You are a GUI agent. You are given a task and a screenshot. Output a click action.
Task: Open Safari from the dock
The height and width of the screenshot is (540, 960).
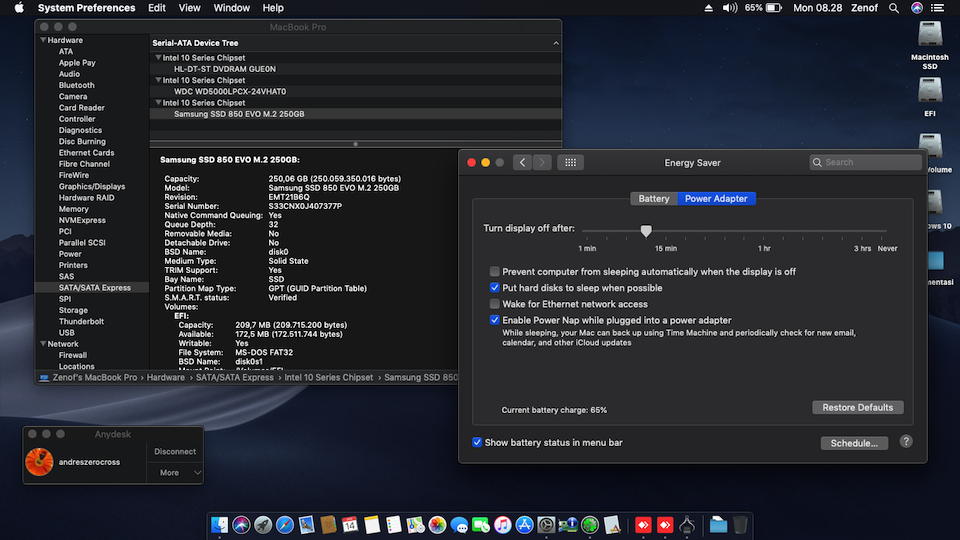[285, 525]
